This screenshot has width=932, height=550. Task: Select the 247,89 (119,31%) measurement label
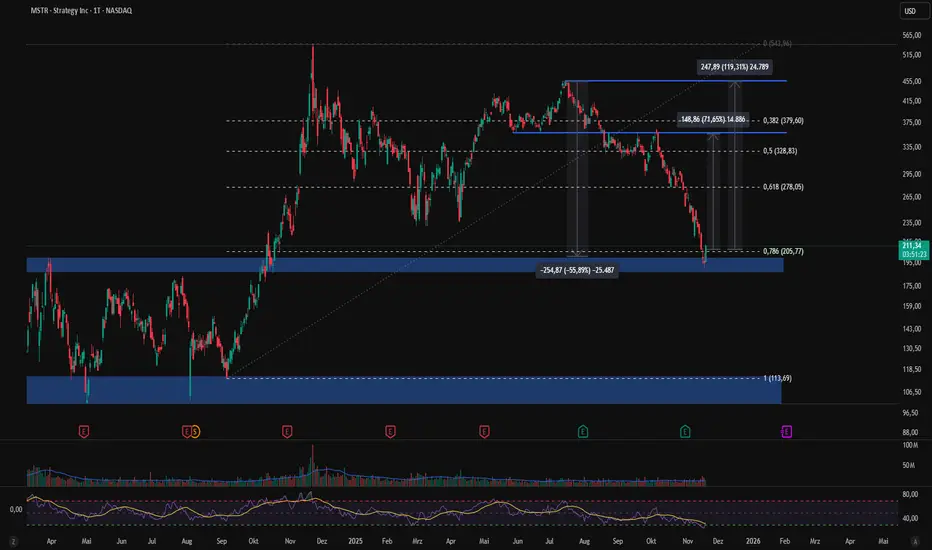point(735,67)
